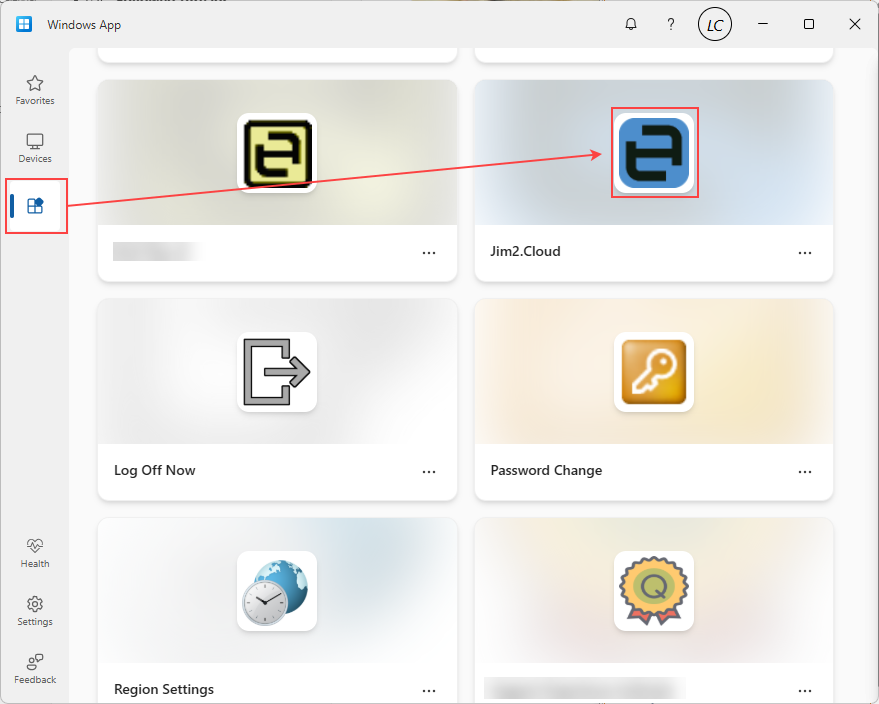Click the Region Settings globe-clock icon

[x=277, y=591]
